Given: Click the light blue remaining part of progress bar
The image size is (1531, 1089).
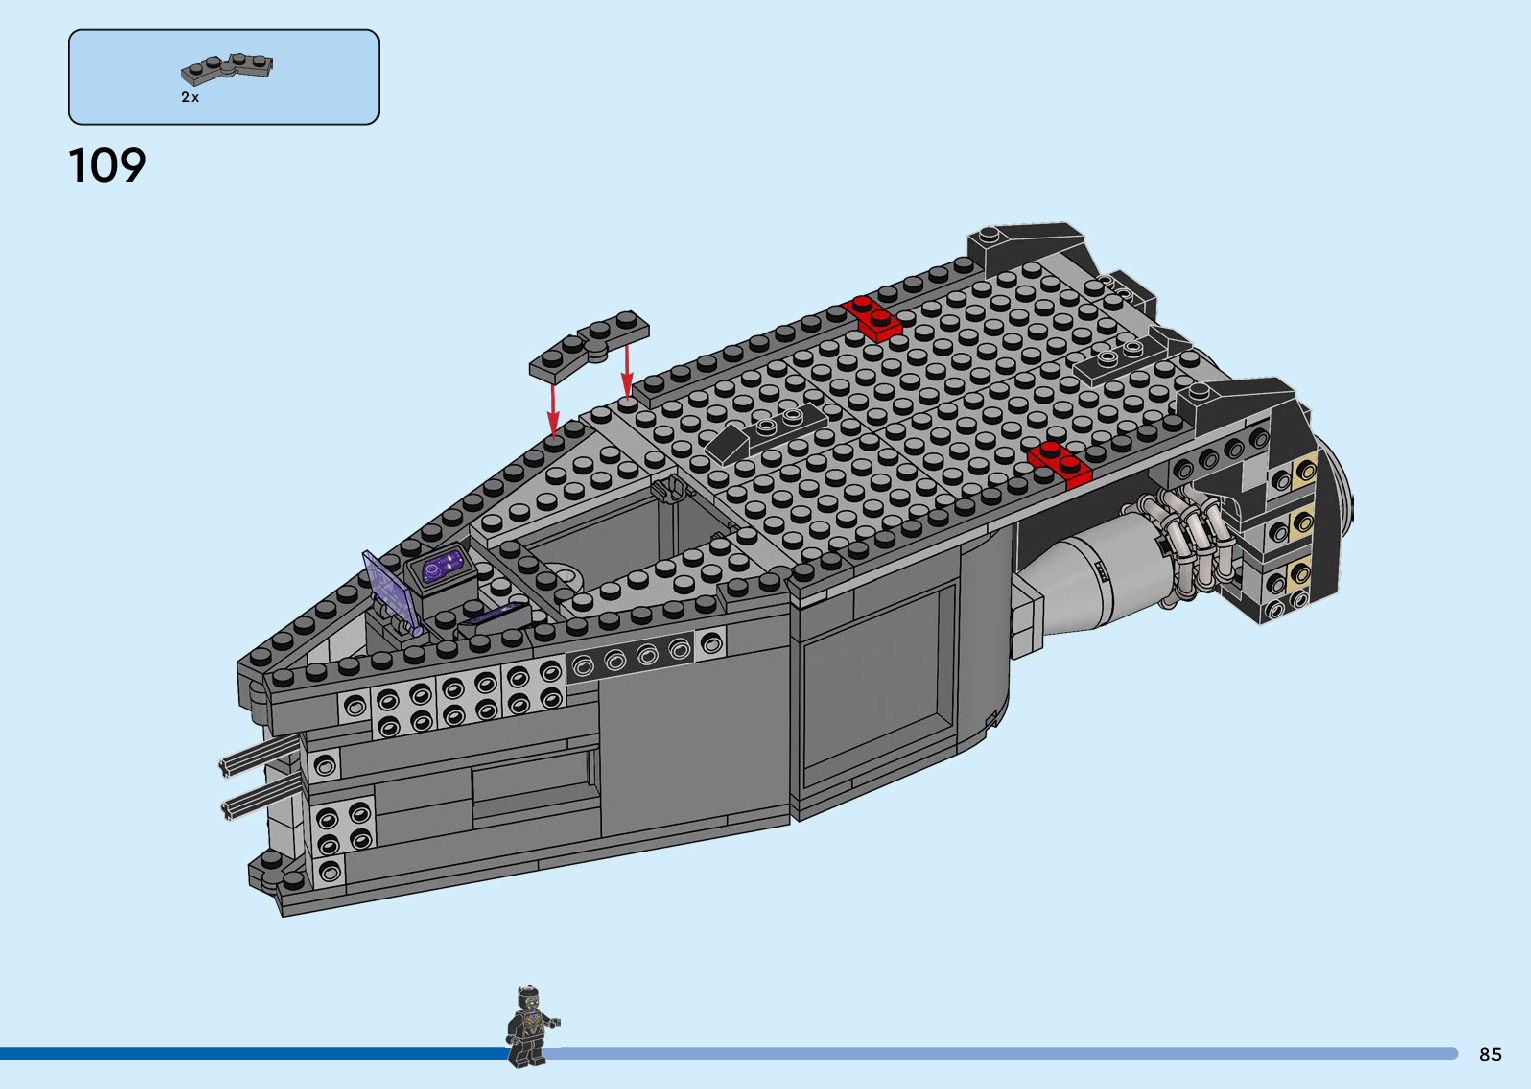Looking at the screenshot, I should [1000, 1053].
